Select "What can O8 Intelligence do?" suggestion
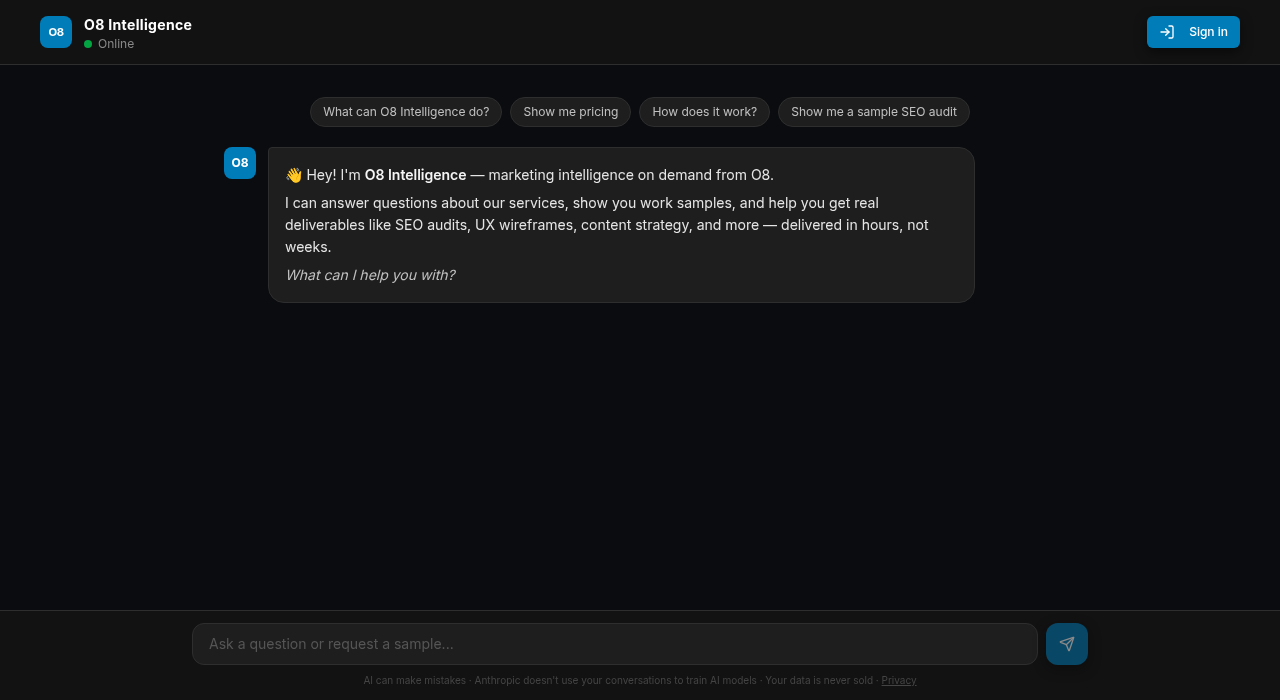Image resolution: width=1280 pixels, height=700 pixels. 406,112
